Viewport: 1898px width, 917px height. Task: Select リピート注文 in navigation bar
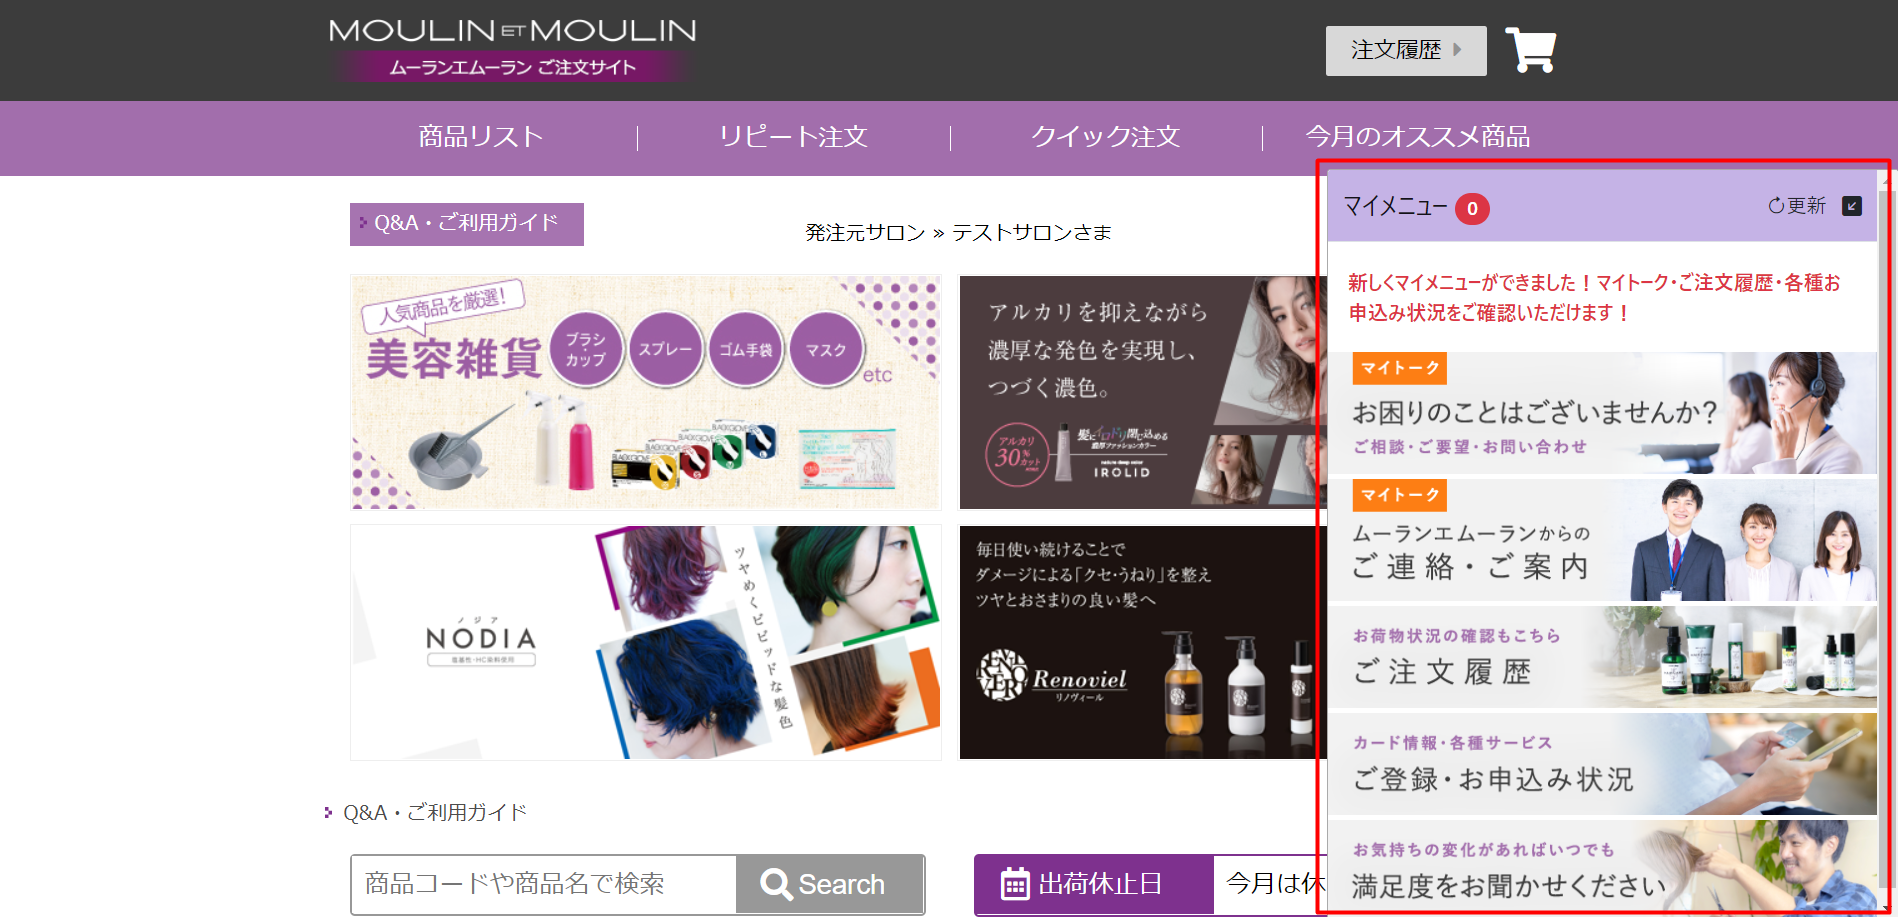point(793,137)
